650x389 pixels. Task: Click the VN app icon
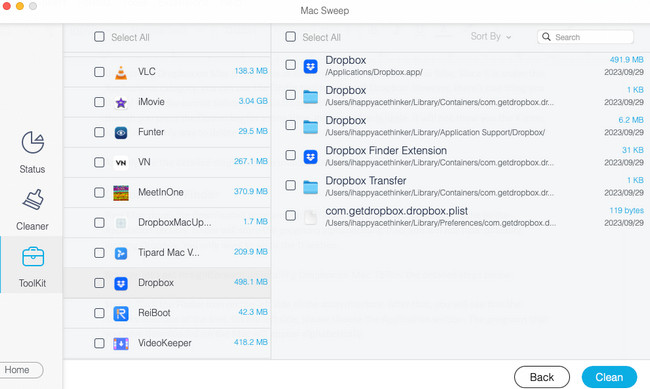[x=121, y=163]
